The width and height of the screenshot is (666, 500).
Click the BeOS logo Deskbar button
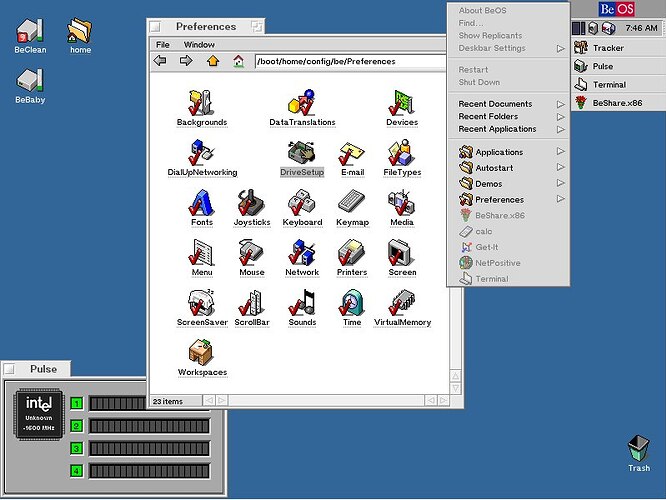(x=617, y=9)
